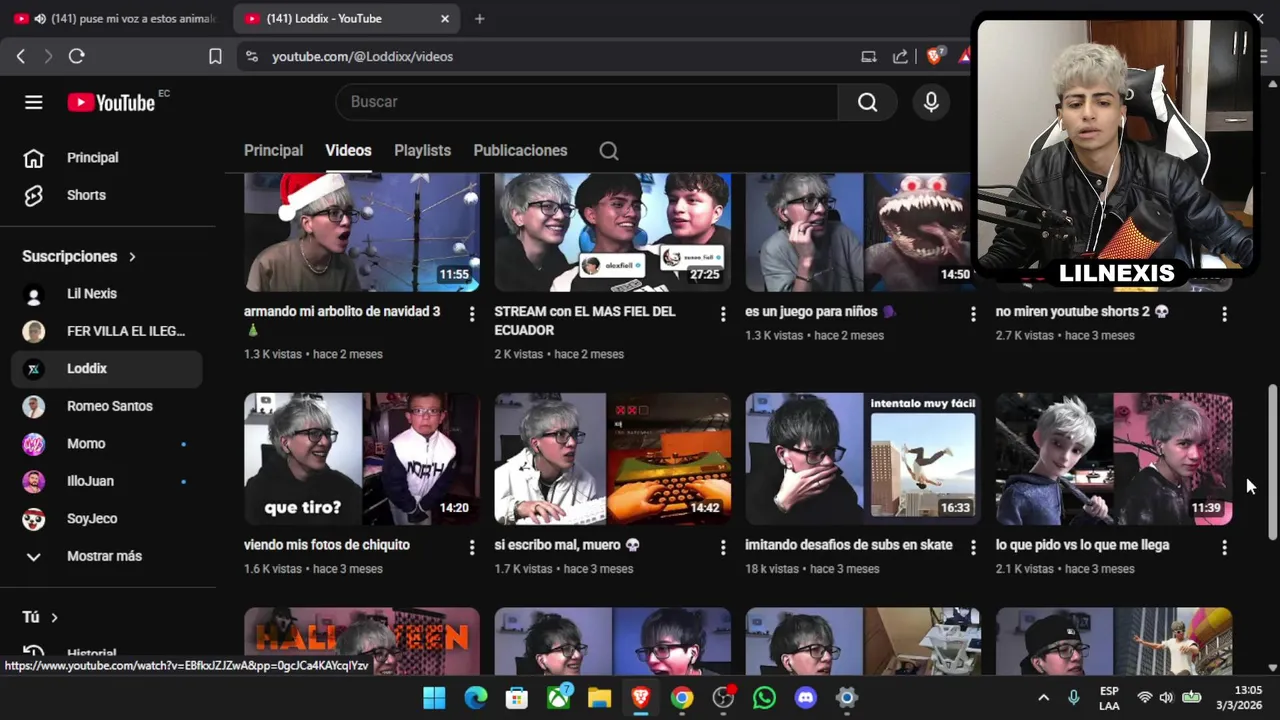Switch to Playlists tab

[422, 151]
